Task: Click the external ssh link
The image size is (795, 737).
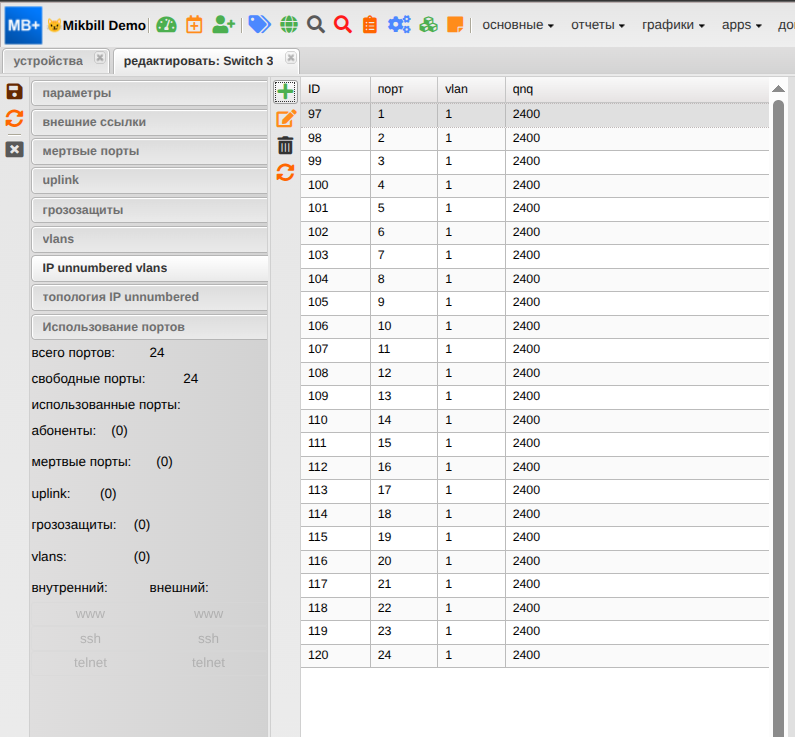Action: pyautogui.click(x=208, y=638)
